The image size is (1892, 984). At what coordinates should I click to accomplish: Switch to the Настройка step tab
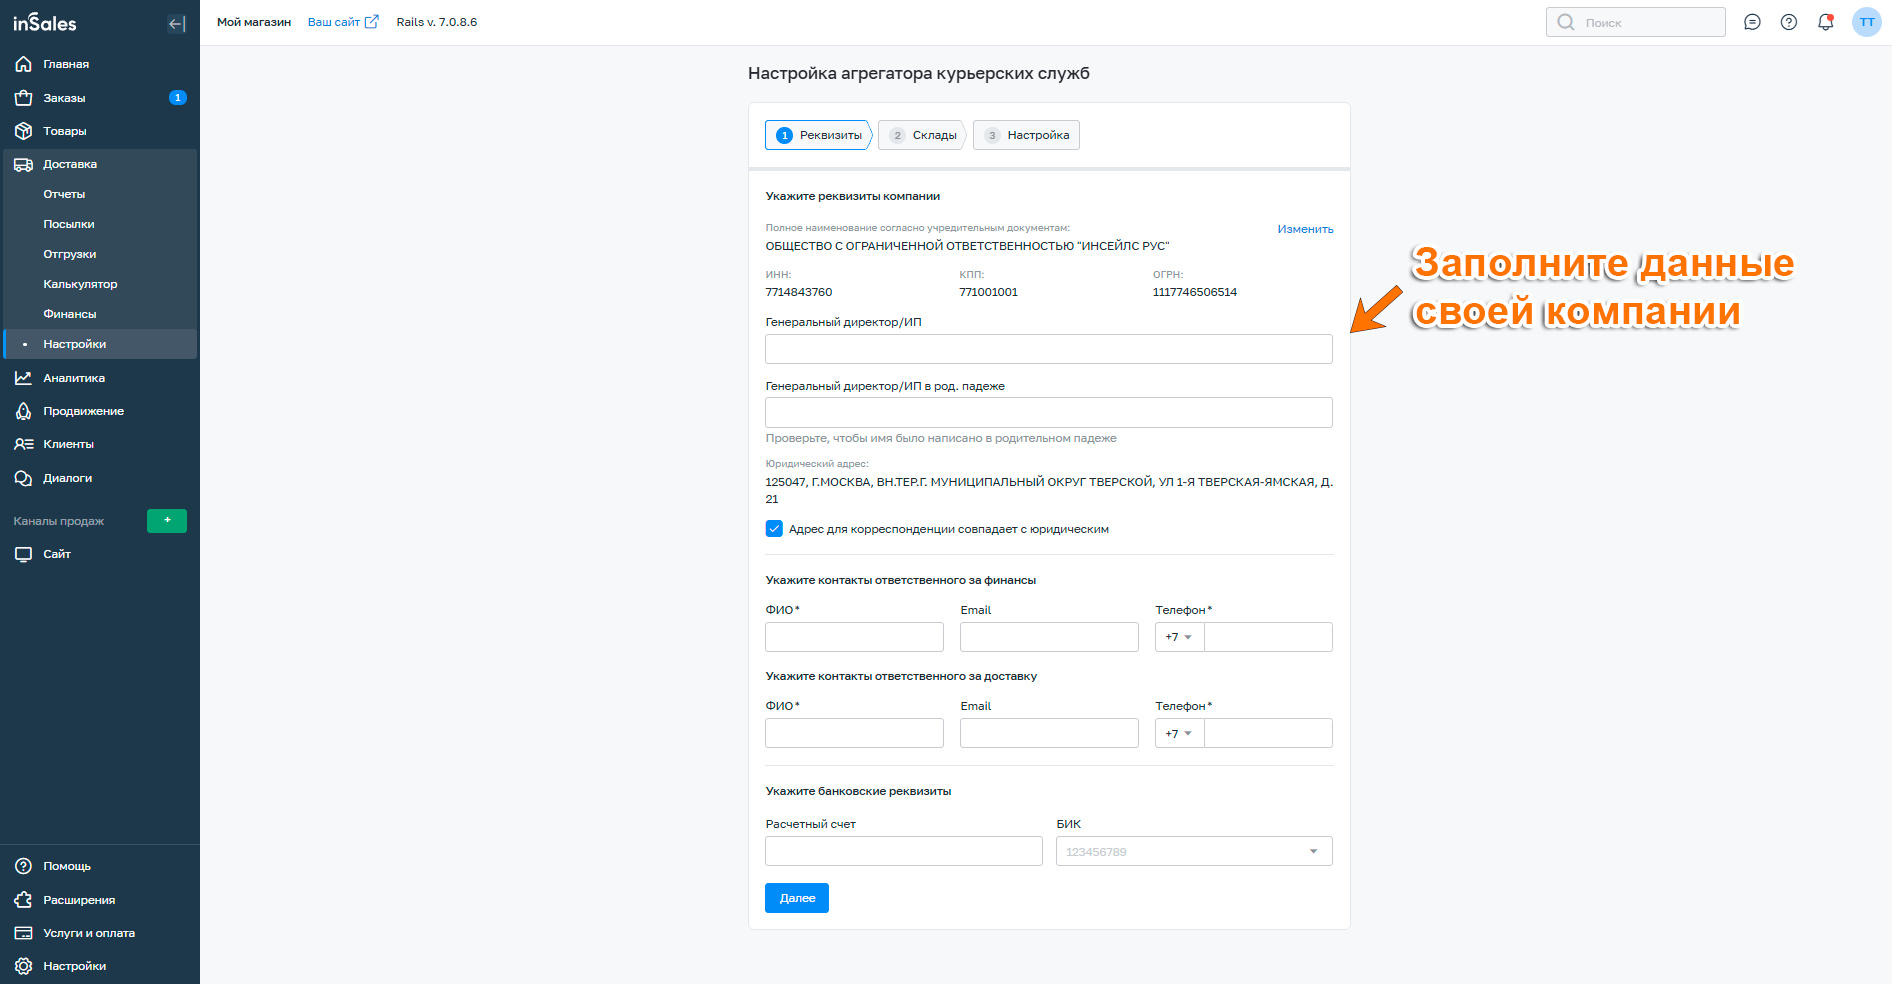pyautogui.click(x=1027, y=135)
